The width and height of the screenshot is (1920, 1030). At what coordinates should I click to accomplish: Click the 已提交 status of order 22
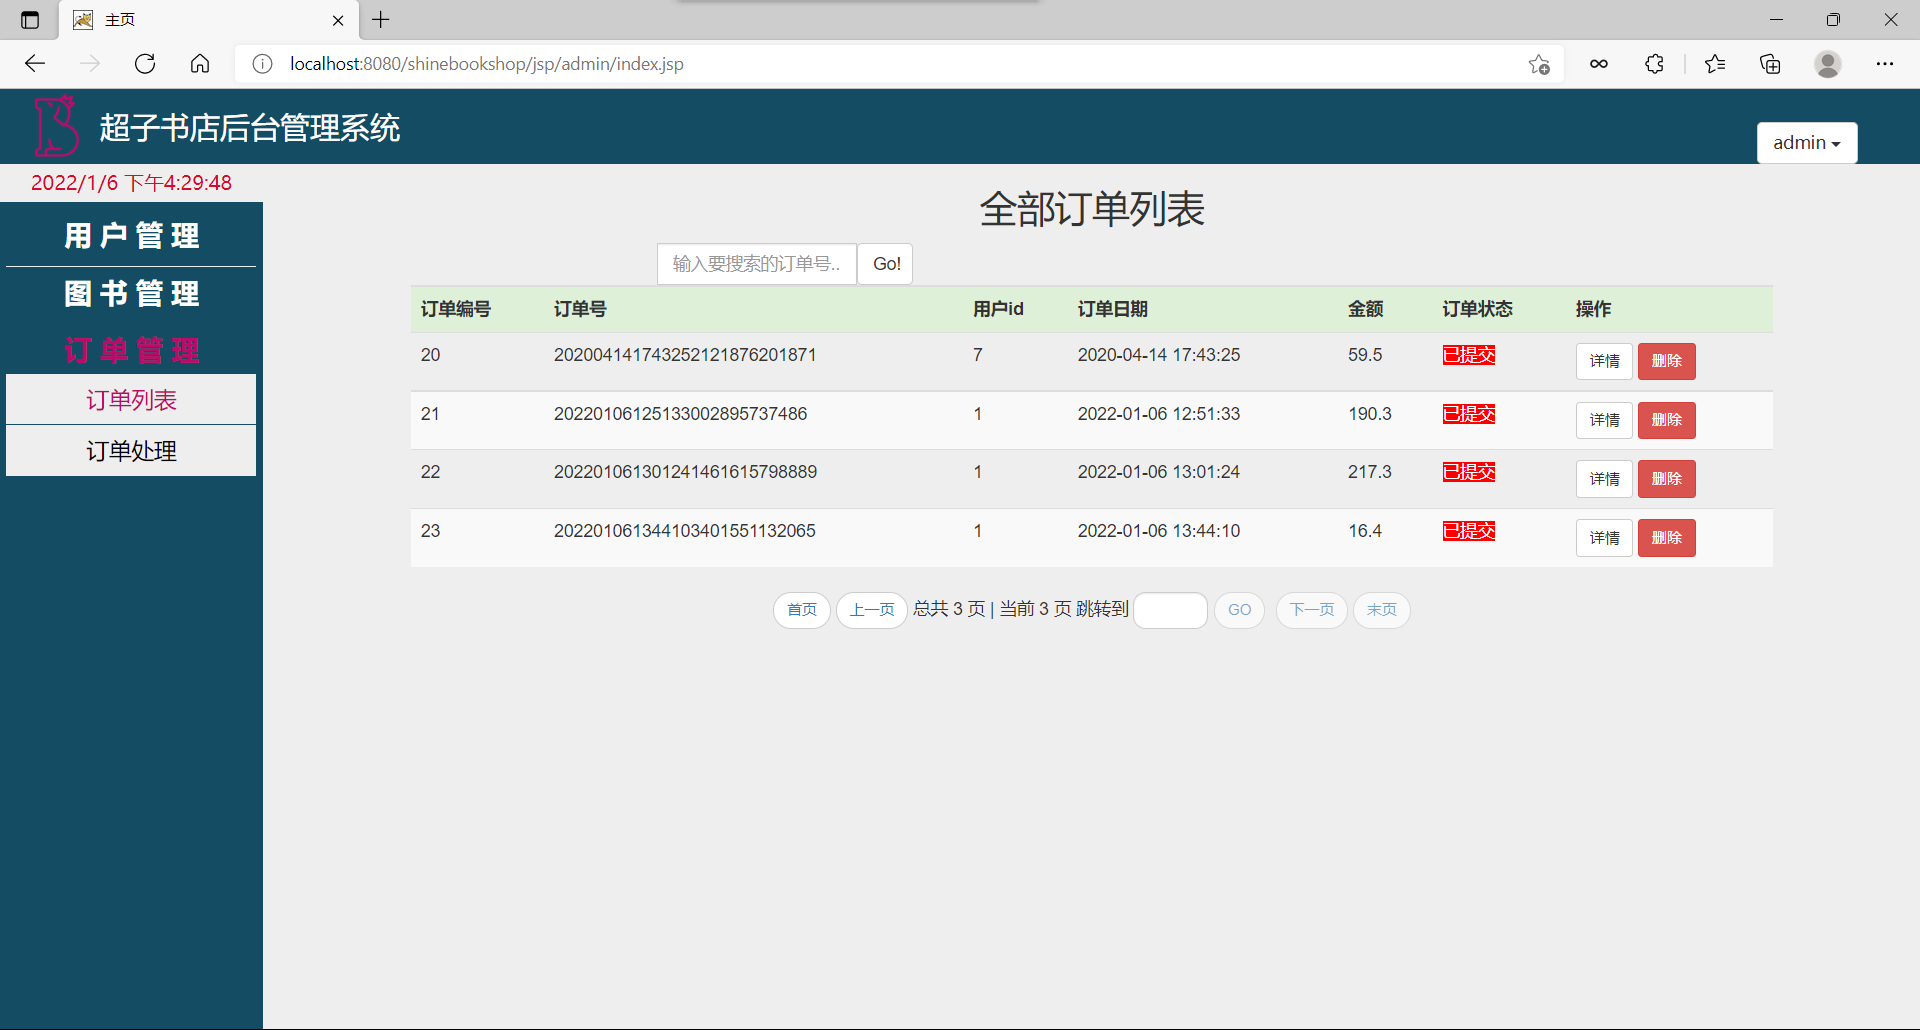tap(1469, 472)
